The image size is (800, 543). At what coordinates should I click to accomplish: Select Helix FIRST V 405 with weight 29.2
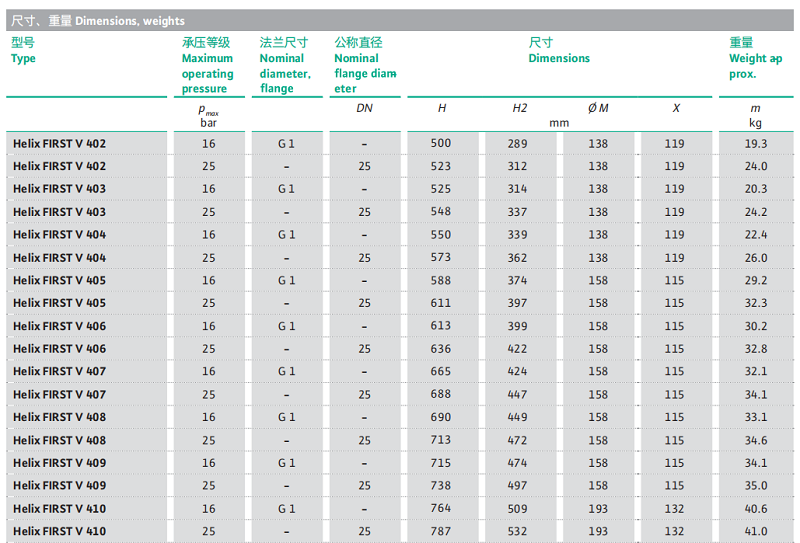(59, 281)
